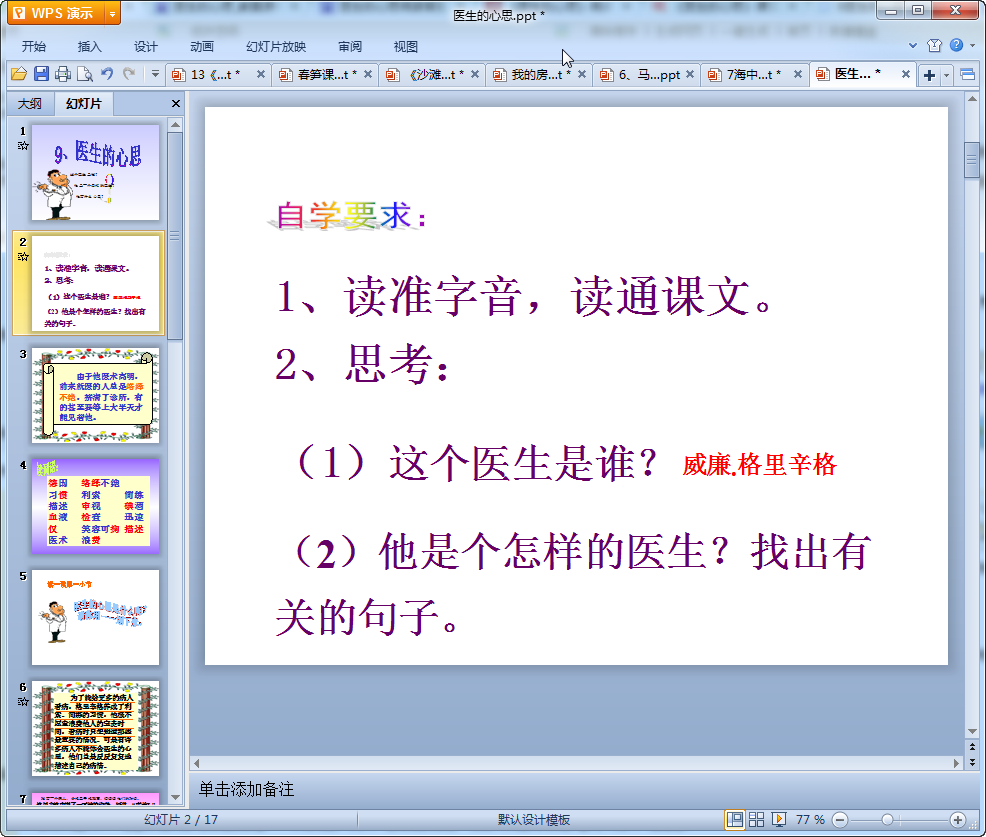Open the 开始 ribbon tab

point(33,47)
